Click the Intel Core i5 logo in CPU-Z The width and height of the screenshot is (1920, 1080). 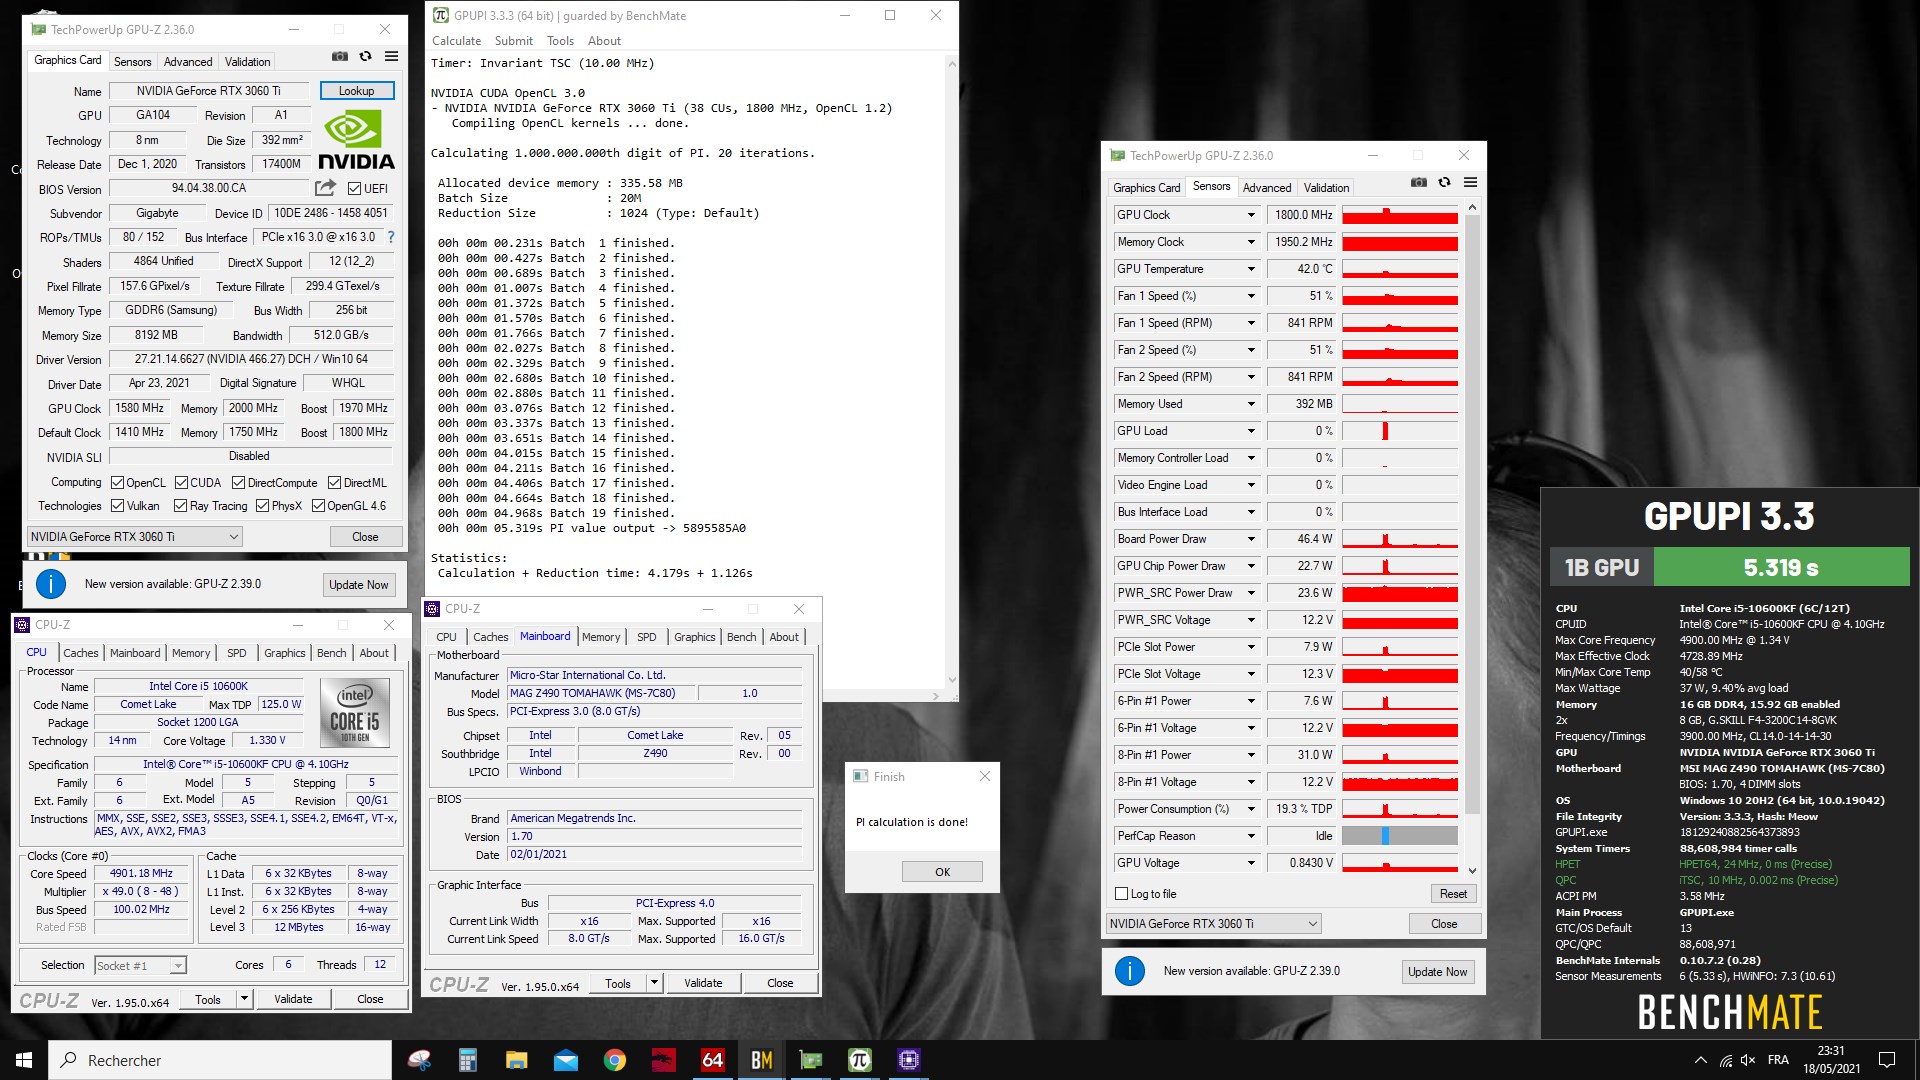355,713
